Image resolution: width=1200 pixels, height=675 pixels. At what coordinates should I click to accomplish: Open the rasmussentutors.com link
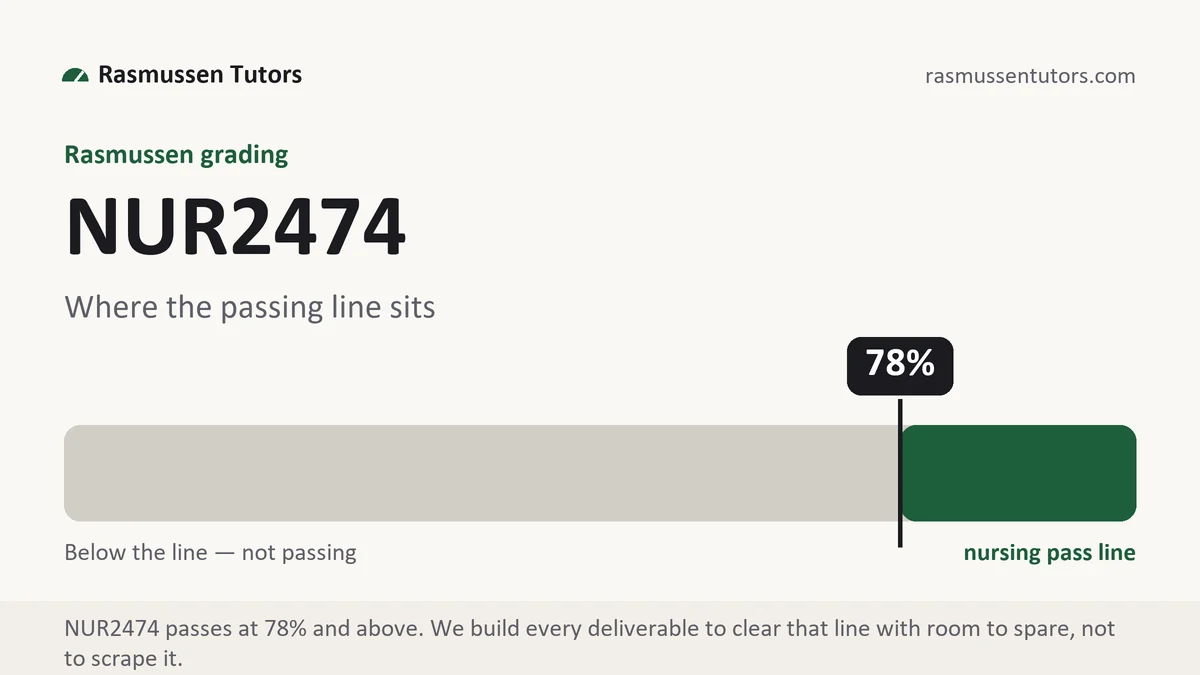coord(1031,75)
